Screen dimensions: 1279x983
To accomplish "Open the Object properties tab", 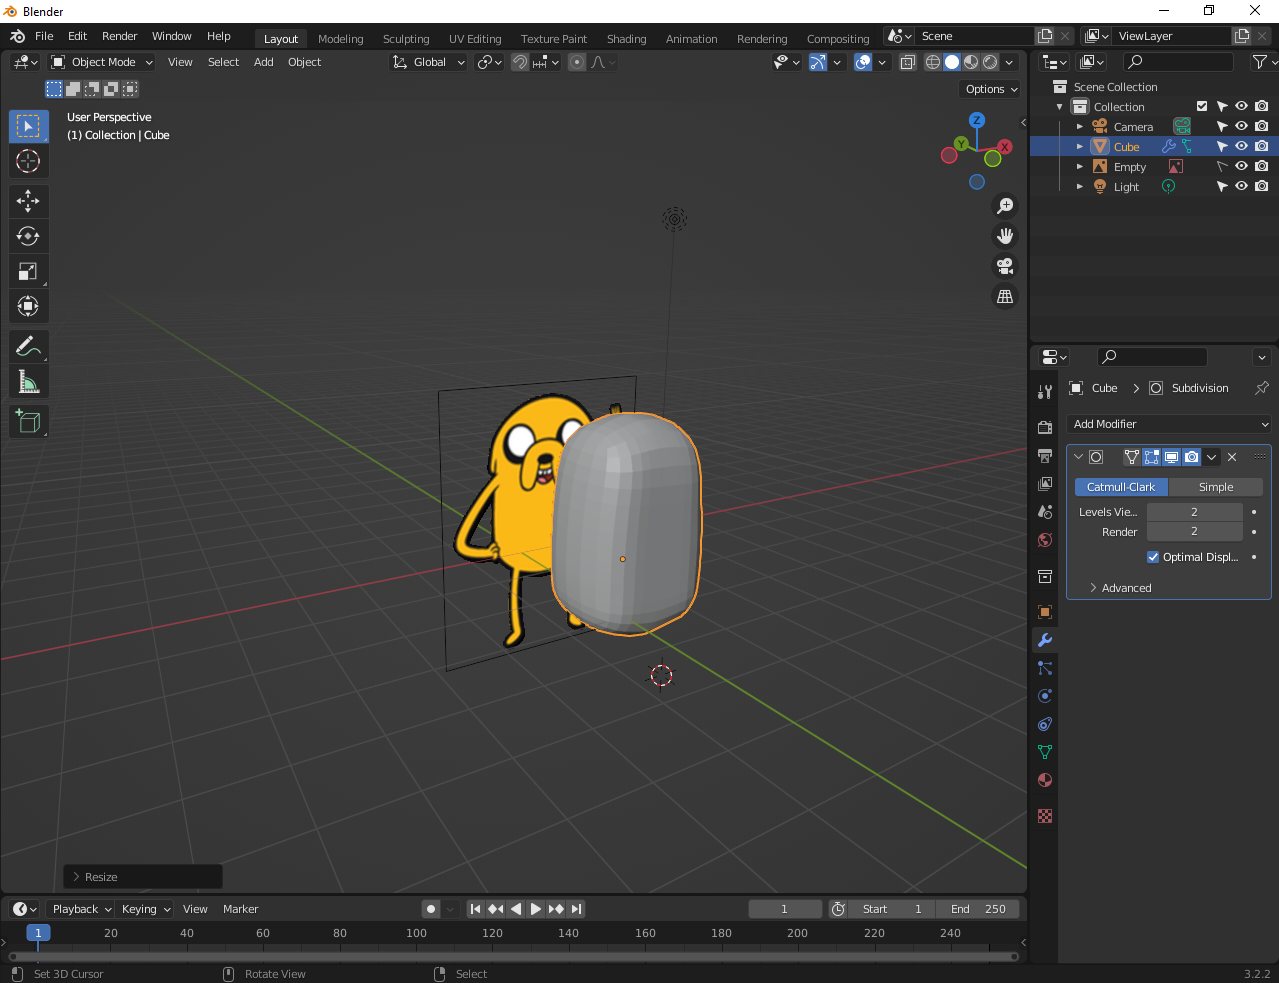I will pyautogui.click(x=1045, y=612).
